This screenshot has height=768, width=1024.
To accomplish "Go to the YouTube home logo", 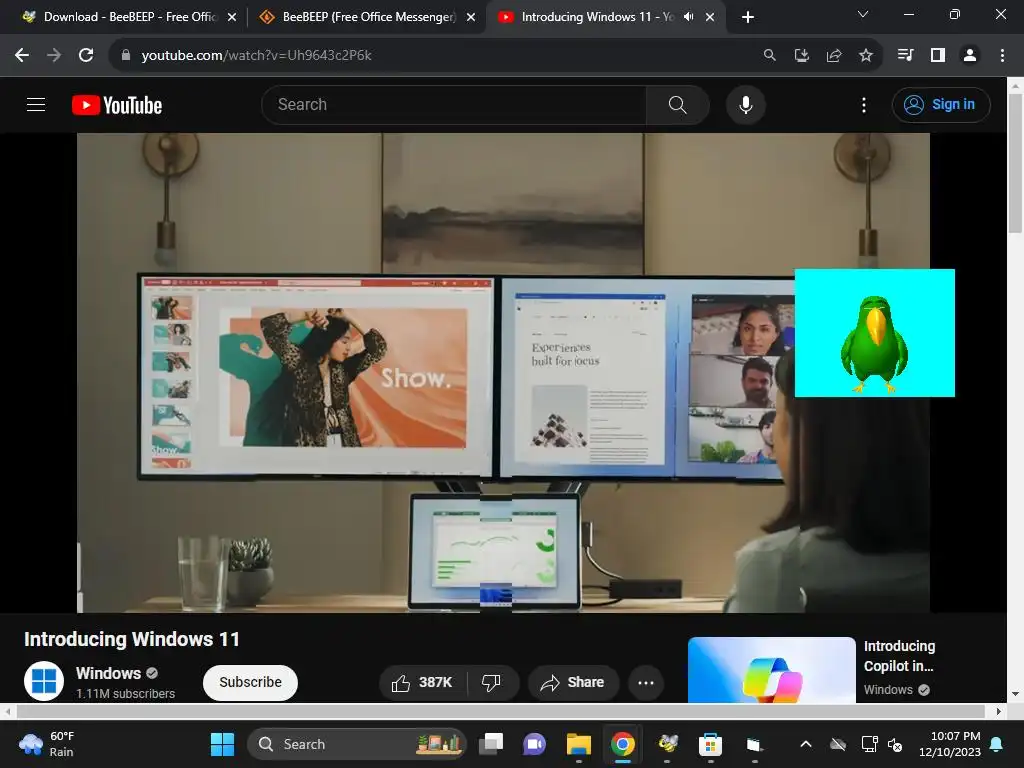I will click(x=117, y=105).
